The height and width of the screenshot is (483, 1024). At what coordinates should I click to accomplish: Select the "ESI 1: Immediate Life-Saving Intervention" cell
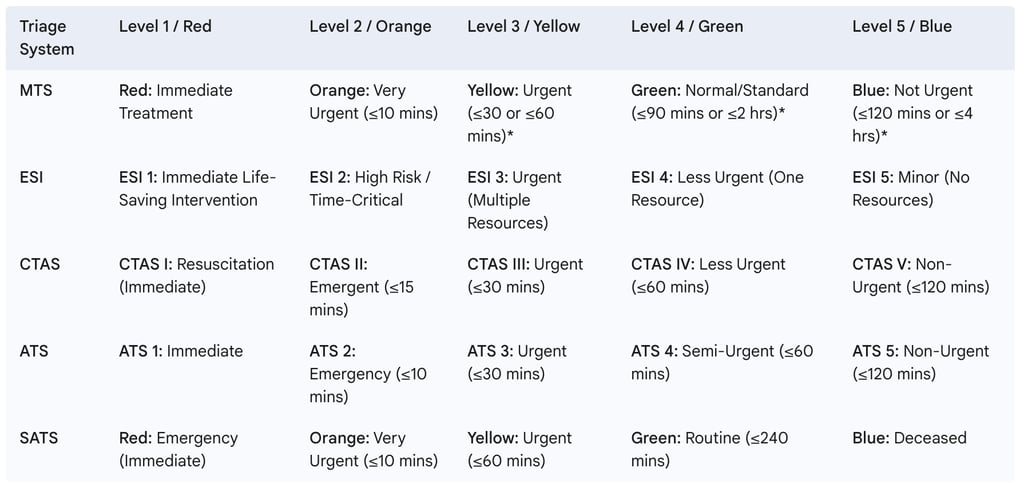click(197, 188)
